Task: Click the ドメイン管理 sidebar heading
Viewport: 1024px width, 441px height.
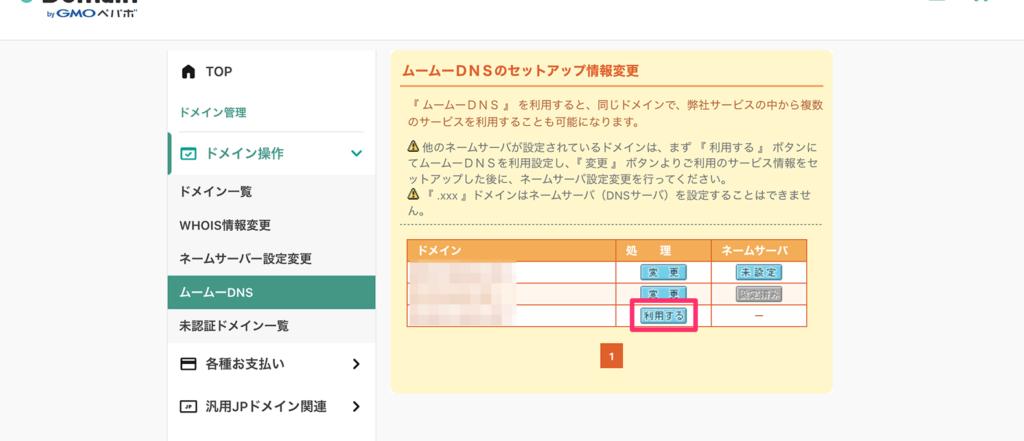Action: 213,112
